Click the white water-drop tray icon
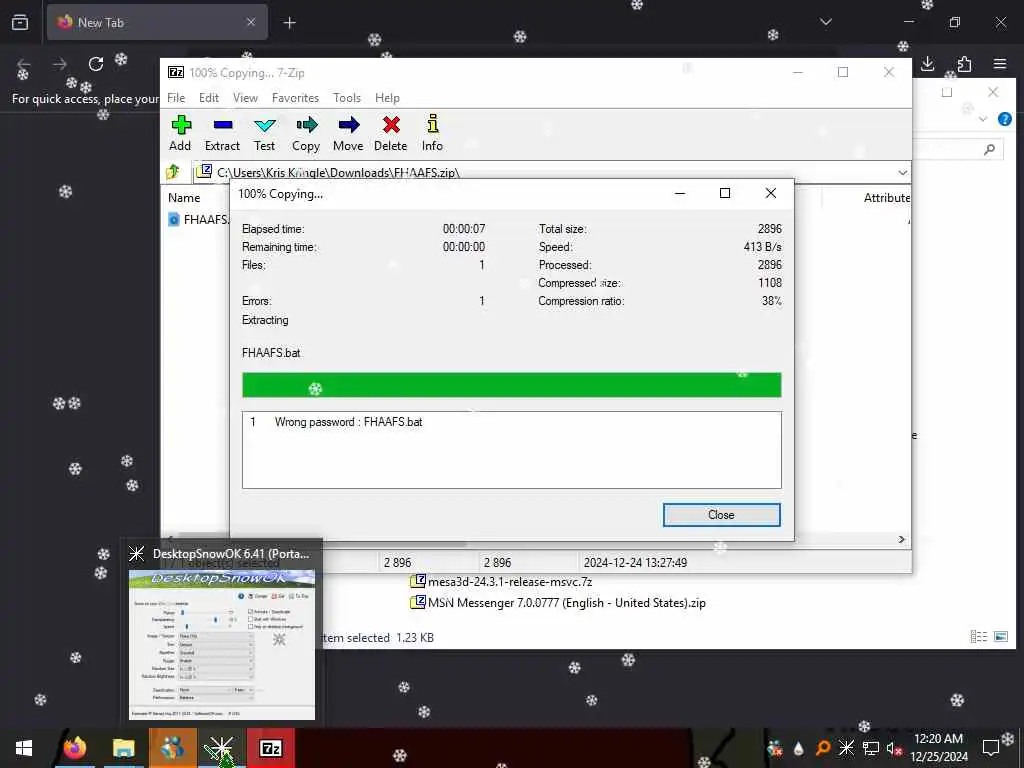Screen dimensions: 1024x768 [798, 749]
